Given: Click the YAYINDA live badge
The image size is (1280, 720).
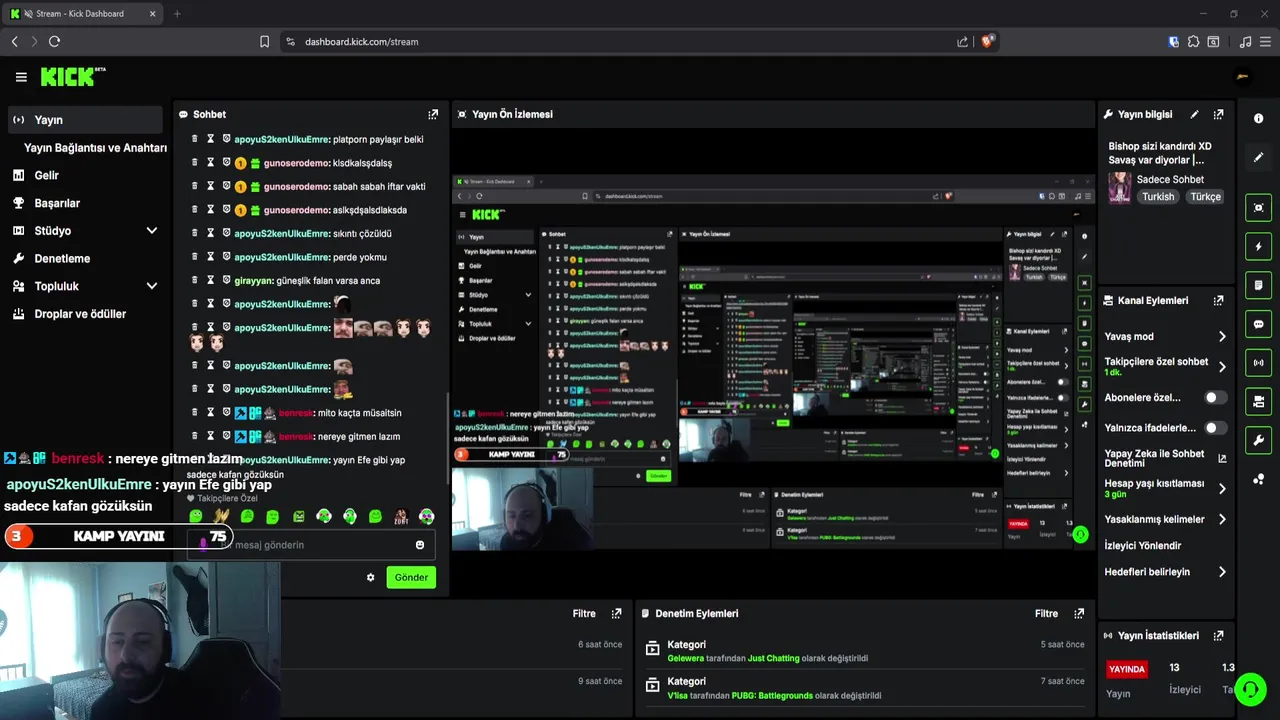Looking at the screenshot, I should (x=1127, y=669).
